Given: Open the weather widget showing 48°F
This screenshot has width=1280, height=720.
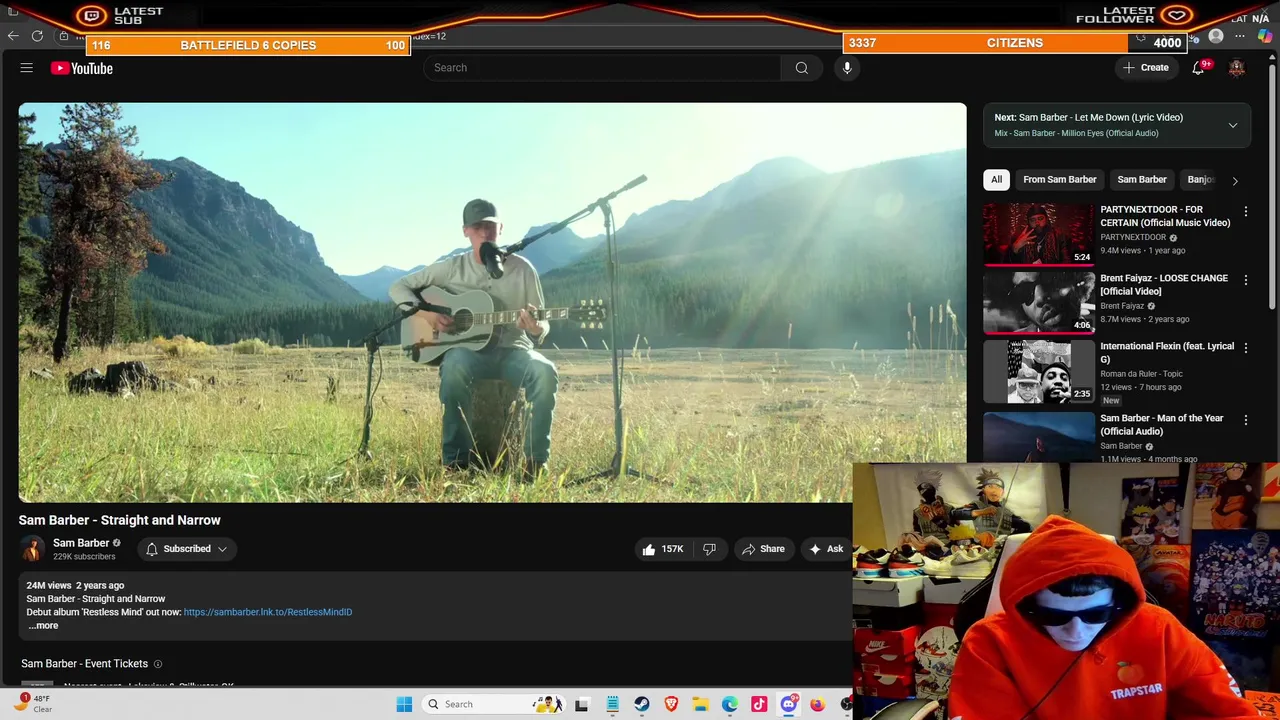Looking at the screenshot, I should click(33, 703).
